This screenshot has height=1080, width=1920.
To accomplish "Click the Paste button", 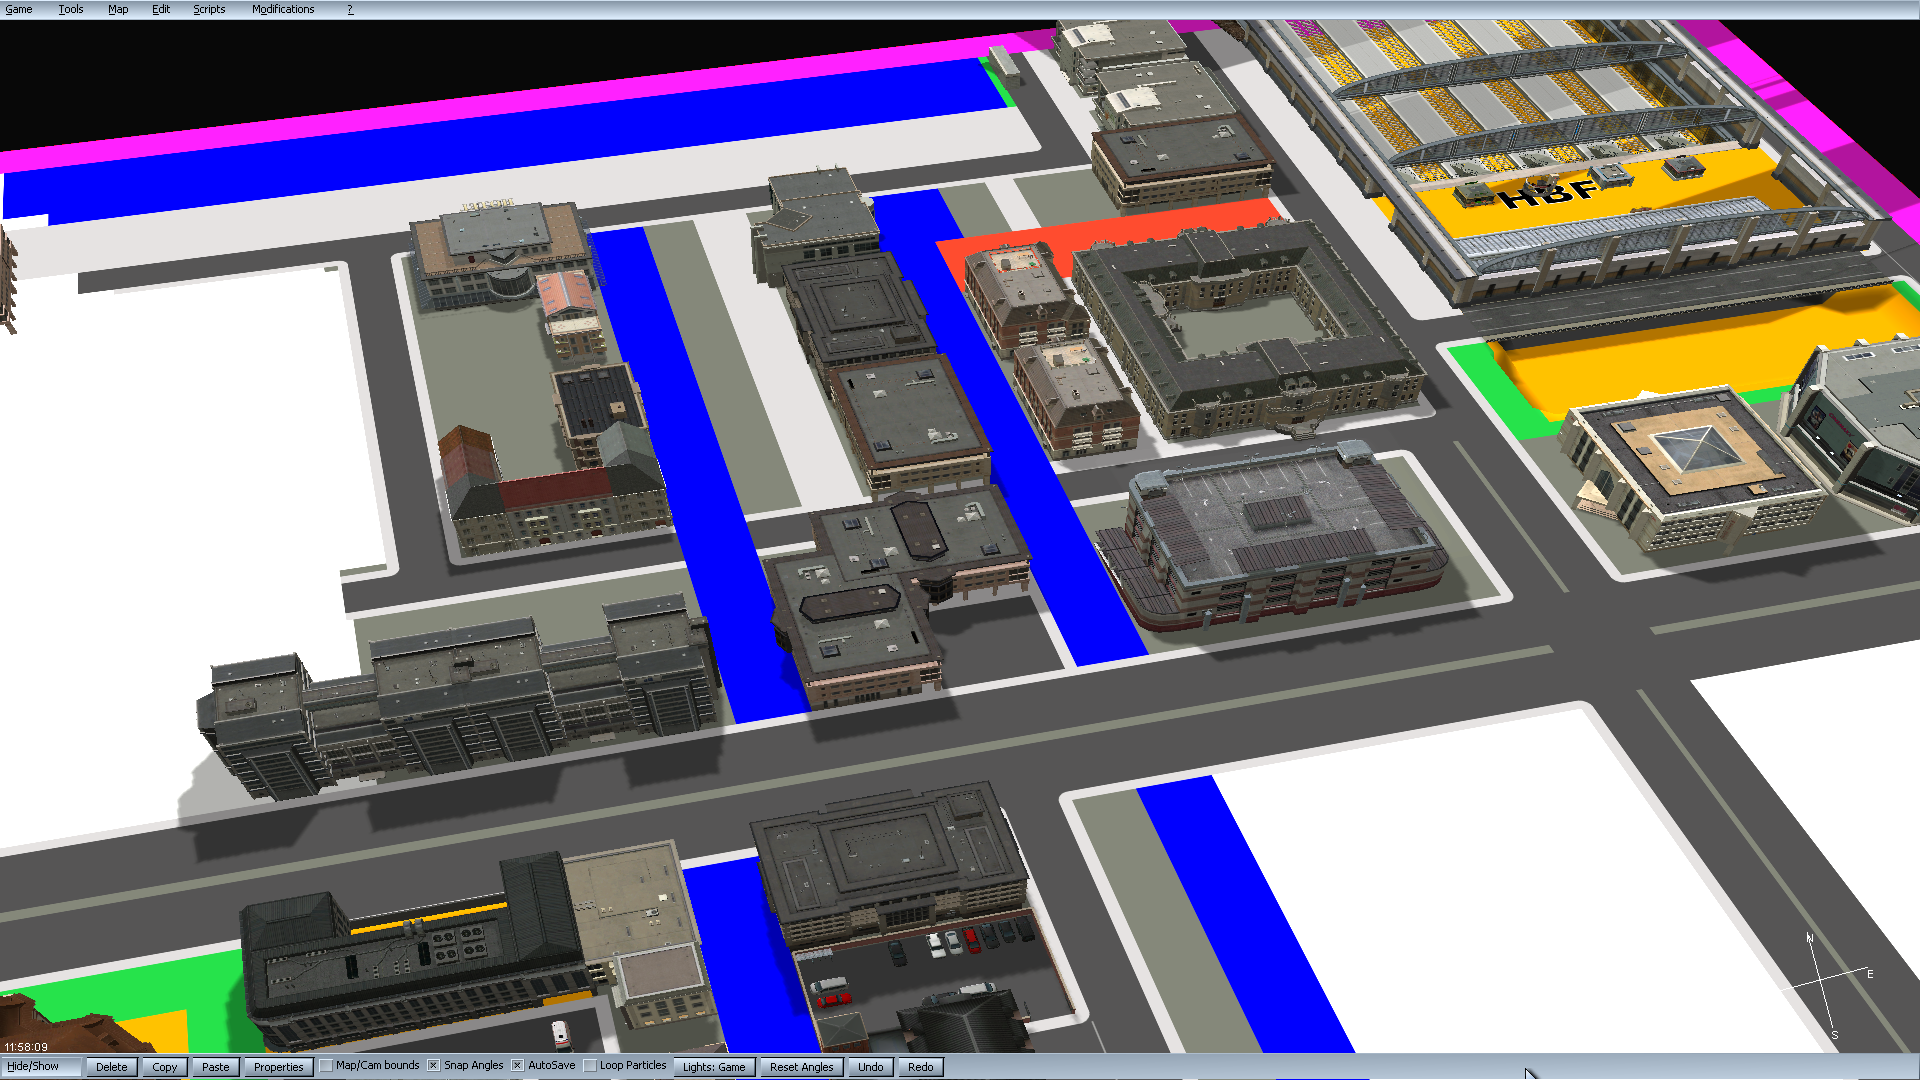I will coord(216,1067).
